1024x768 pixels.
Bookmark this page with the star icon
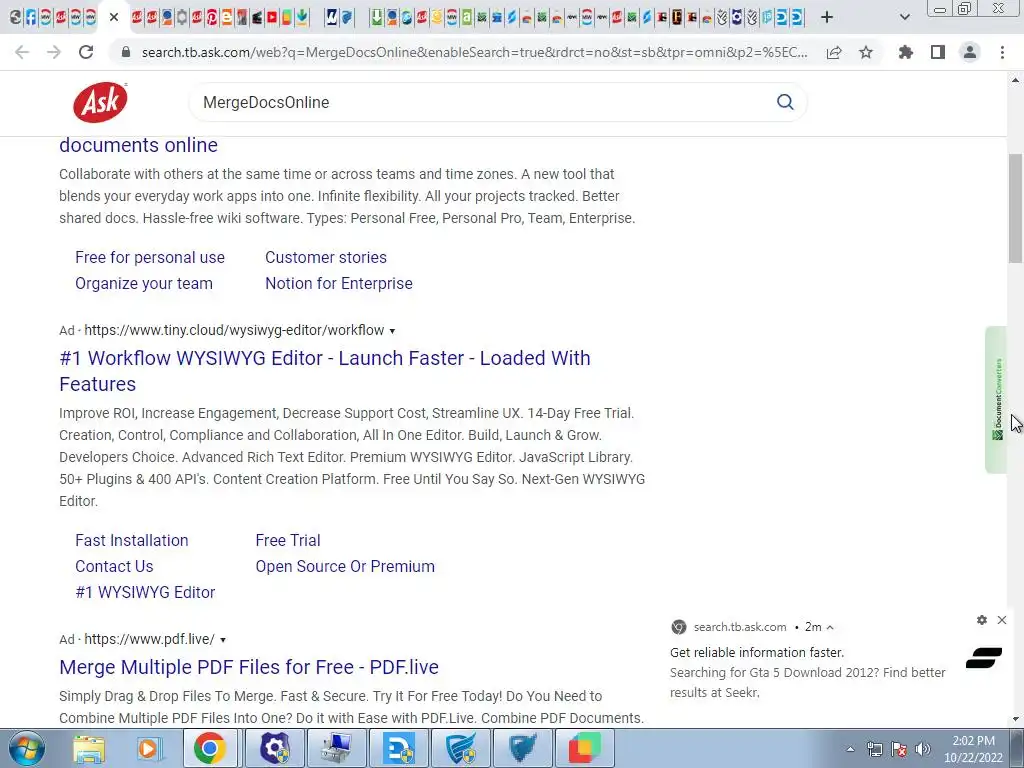point(866,52)
